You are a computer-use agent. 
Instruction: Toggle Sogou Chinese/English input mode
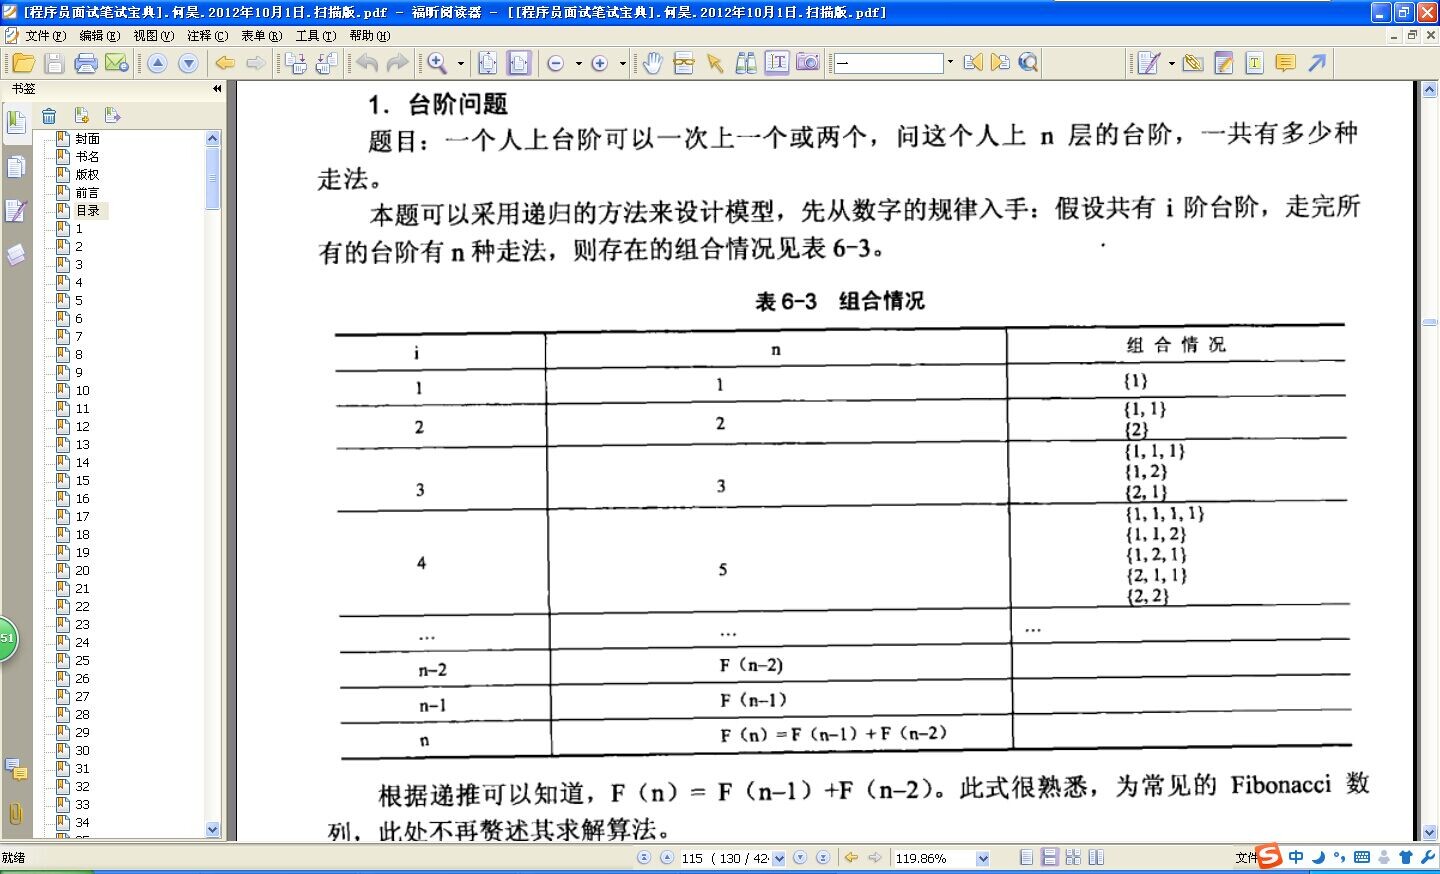[1296, 857]
